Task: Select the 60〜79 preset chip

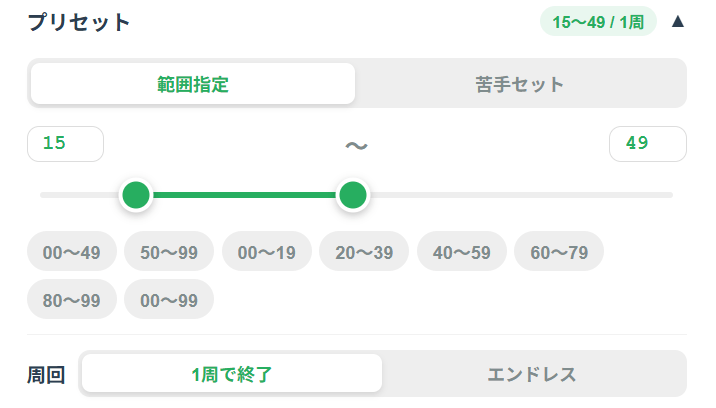Action: pos(559,252)
